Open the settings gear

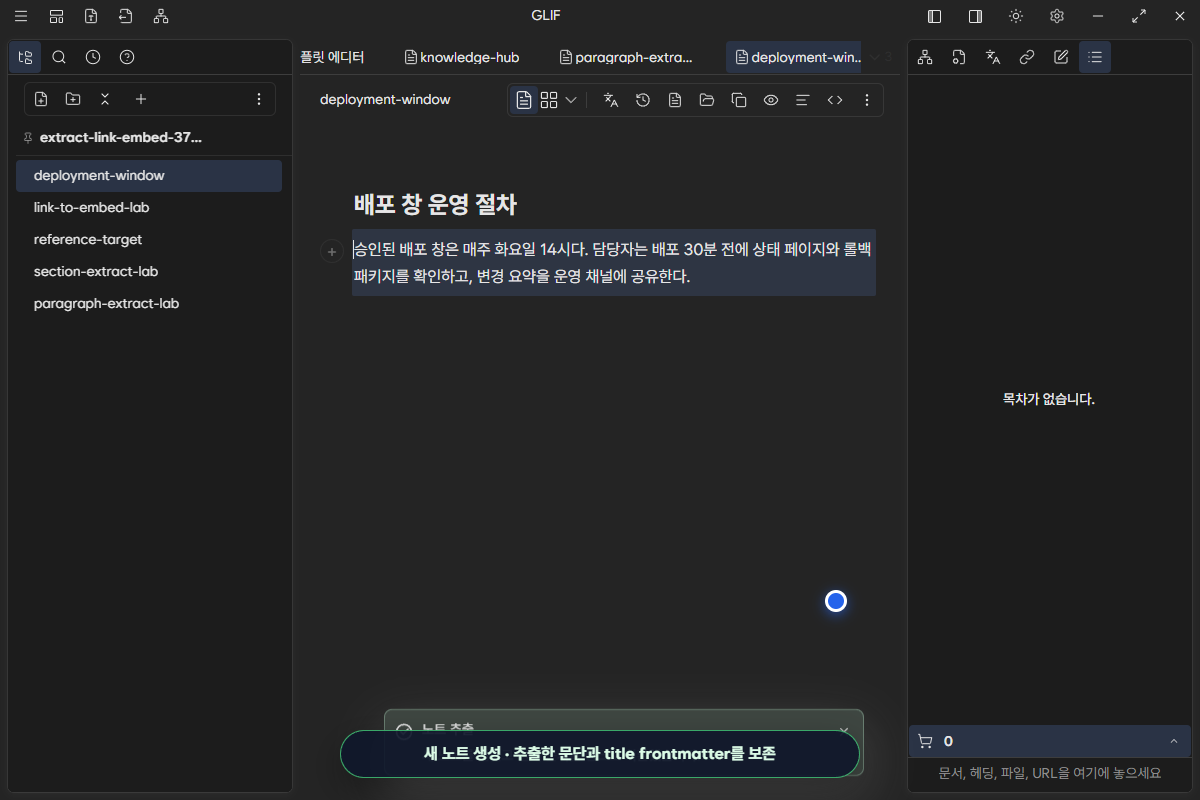tap(1057, 16)
